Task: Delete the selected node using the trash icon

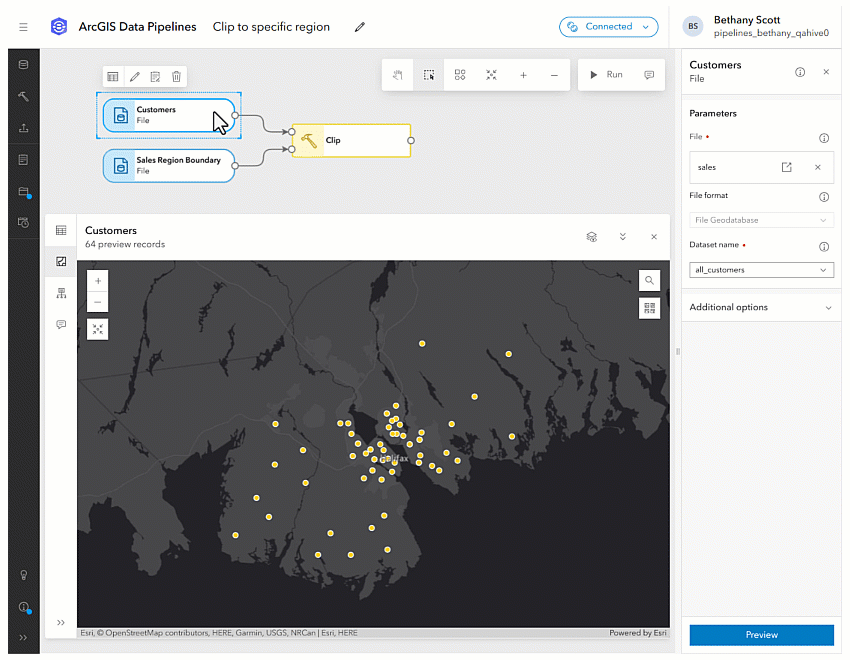Action: point(175,76)
